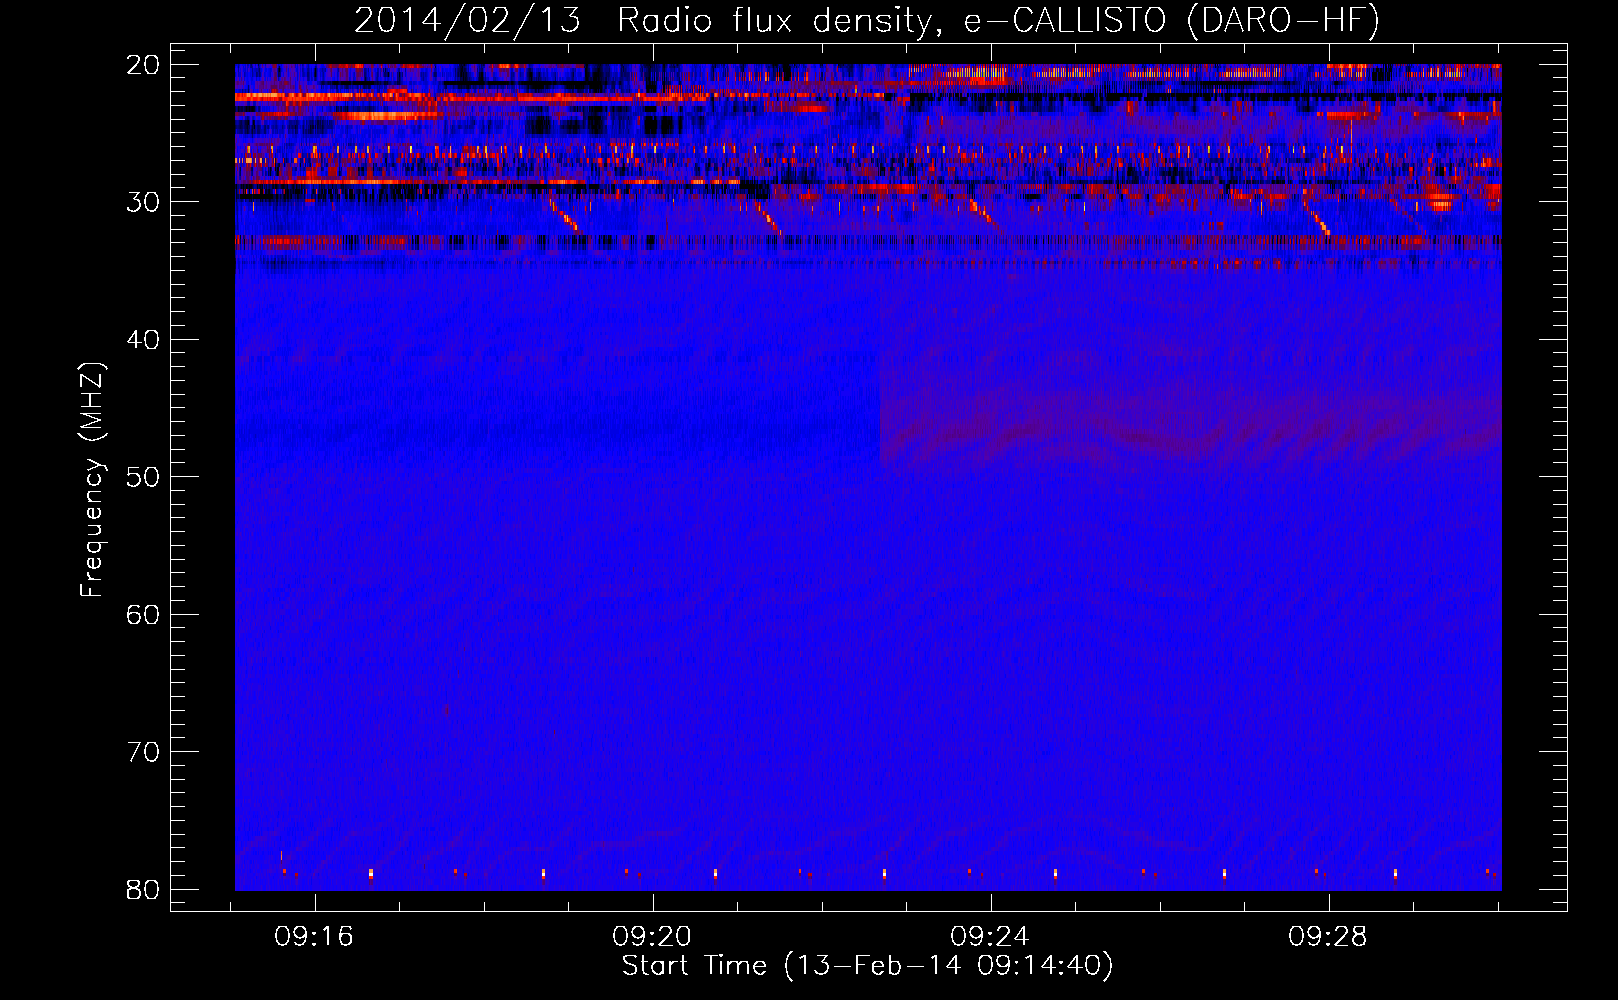Image resolution: width=1618 pixels, height=1000 pixels.
Task: Click the 50 frequency tick label
Action: point(144,477)
